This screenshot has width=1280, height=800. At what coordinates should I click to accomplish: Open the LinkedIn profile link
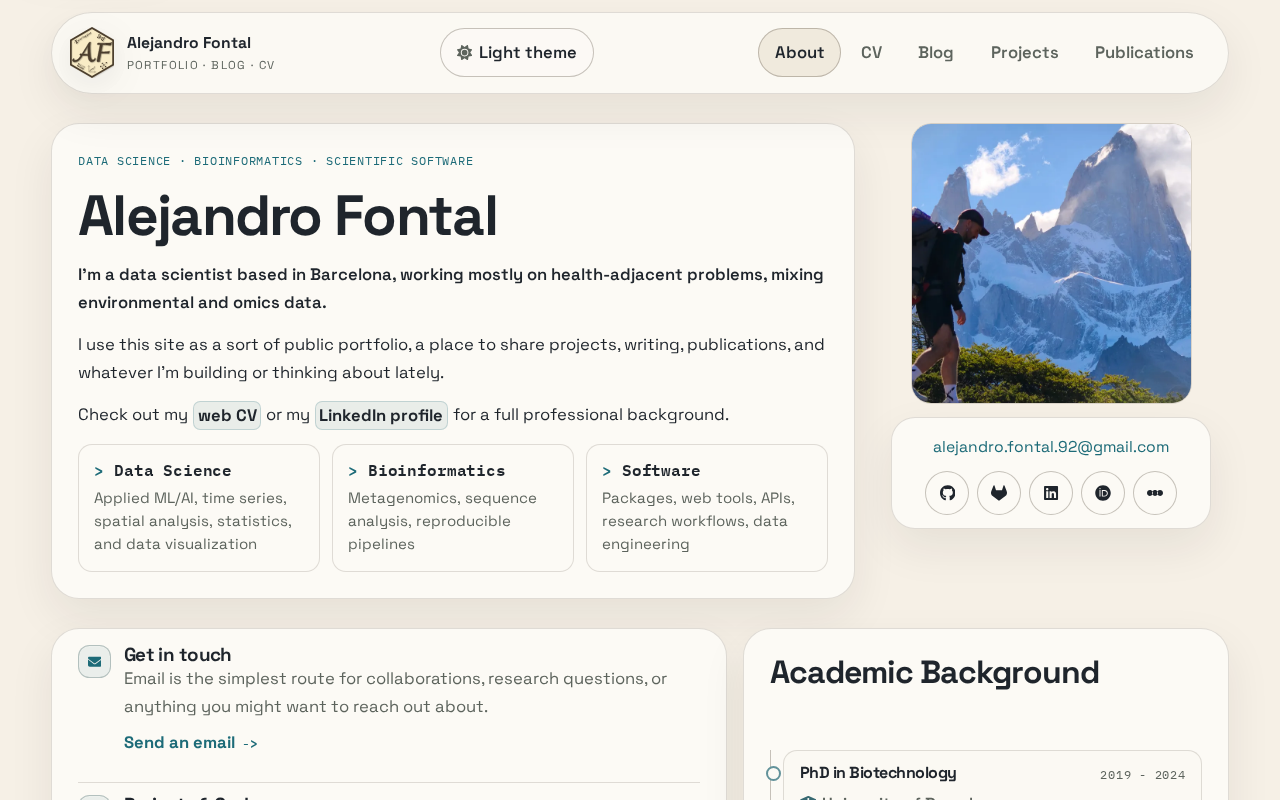click(x=381, y=415)
